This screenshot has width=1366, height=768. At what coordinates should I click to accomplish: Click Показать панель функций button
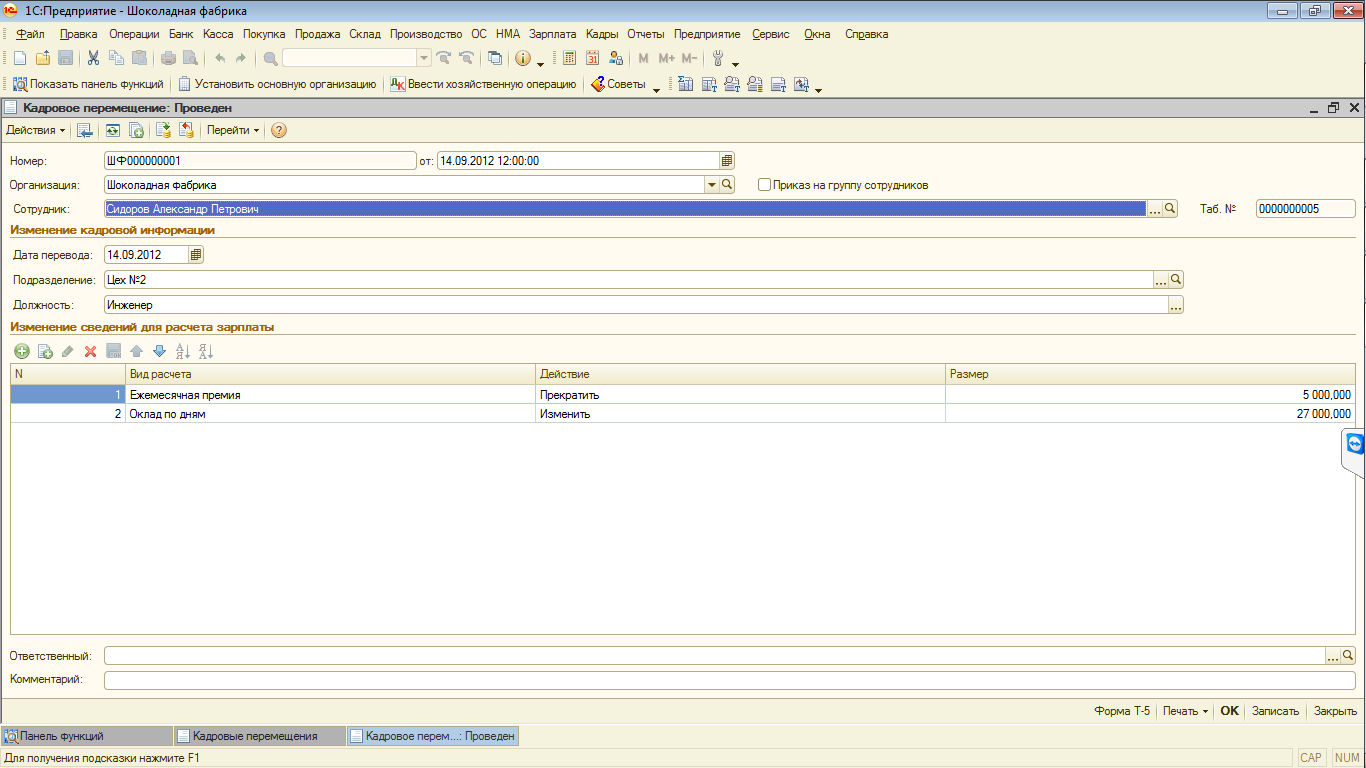(x=88, y=84)
